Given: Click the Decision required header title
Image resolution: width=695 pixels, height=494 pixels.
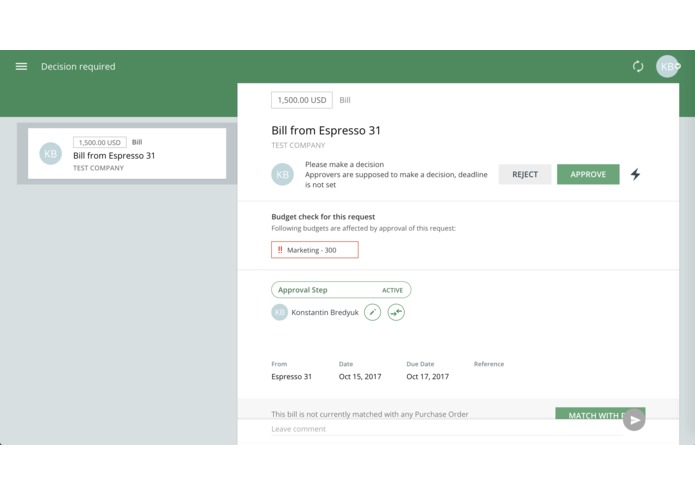Looking at the screenshot, I should (78, 66).
